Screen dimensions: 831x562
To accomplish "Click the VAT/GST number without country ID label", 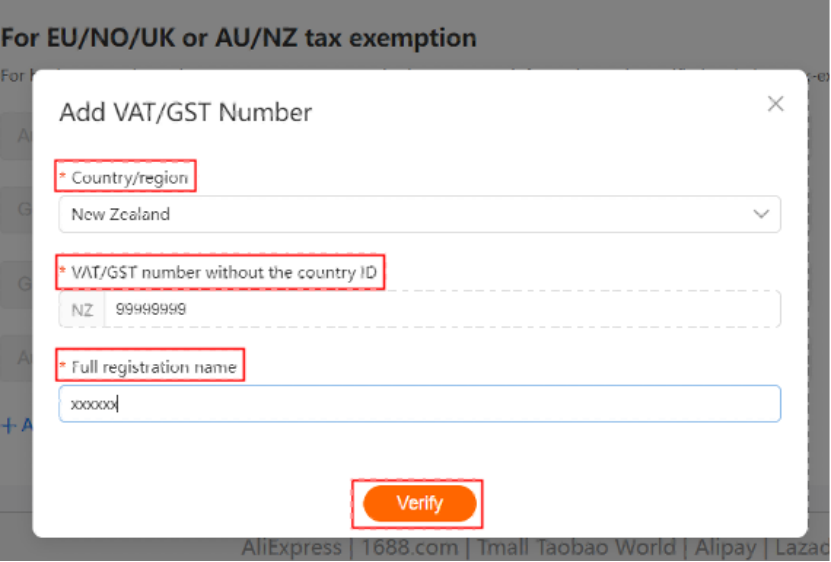I will [224, 272].
